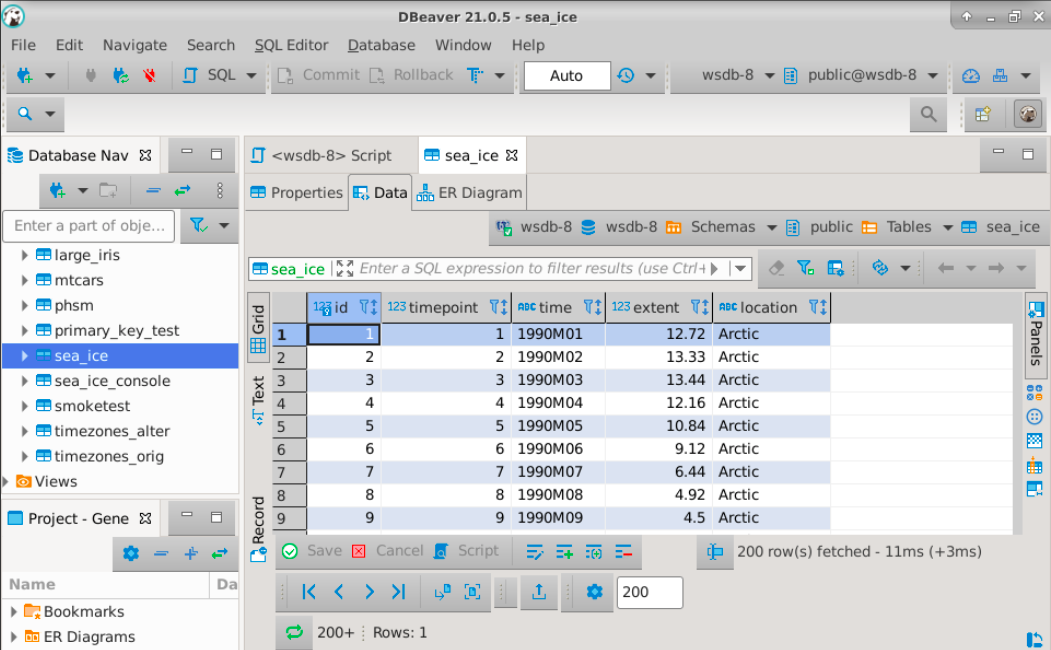Screen dimensions: 1051x650
Task: Open the Database menu
Action: click(381, 45)
